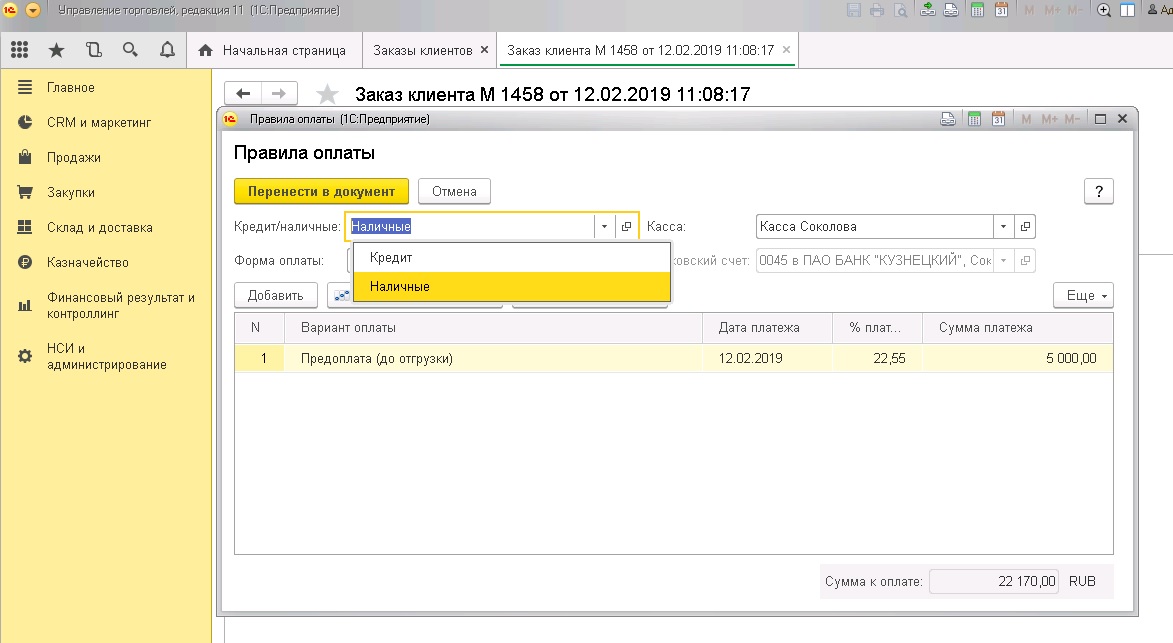This screenshot has height=643, width=1173.
Task: Click the search magnifier icon
Action: [x=130, y=50]
